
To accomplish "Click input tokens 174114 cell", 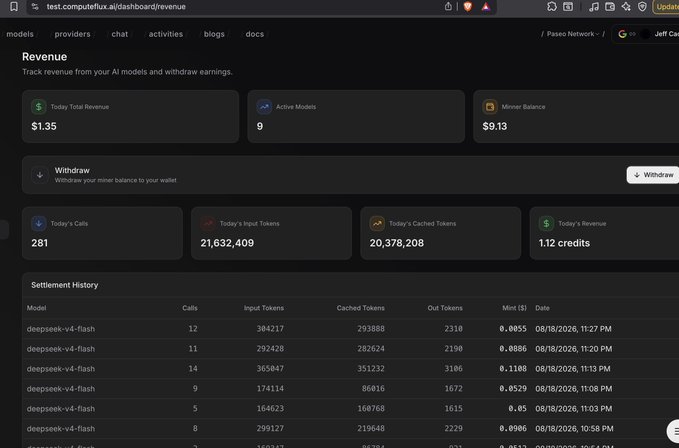I will pyautogui.click(x=270, y=388).
